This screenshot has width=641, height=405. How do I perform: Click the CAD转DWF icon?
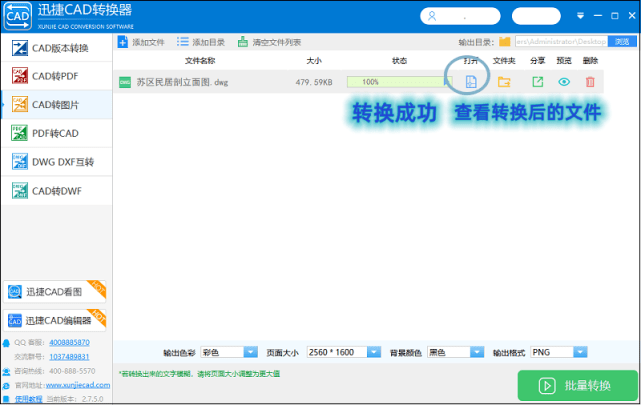(x=20, y=191)
